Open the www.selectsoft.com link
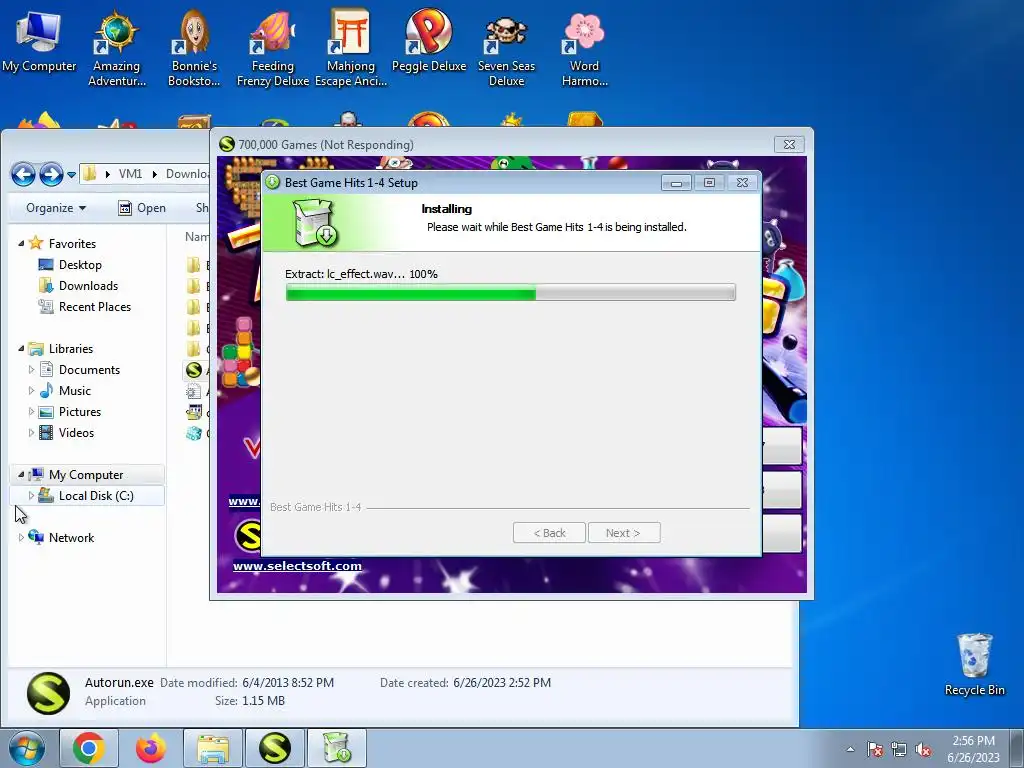The height and width of the screenshot is (768, 1024). pos(297,566)
